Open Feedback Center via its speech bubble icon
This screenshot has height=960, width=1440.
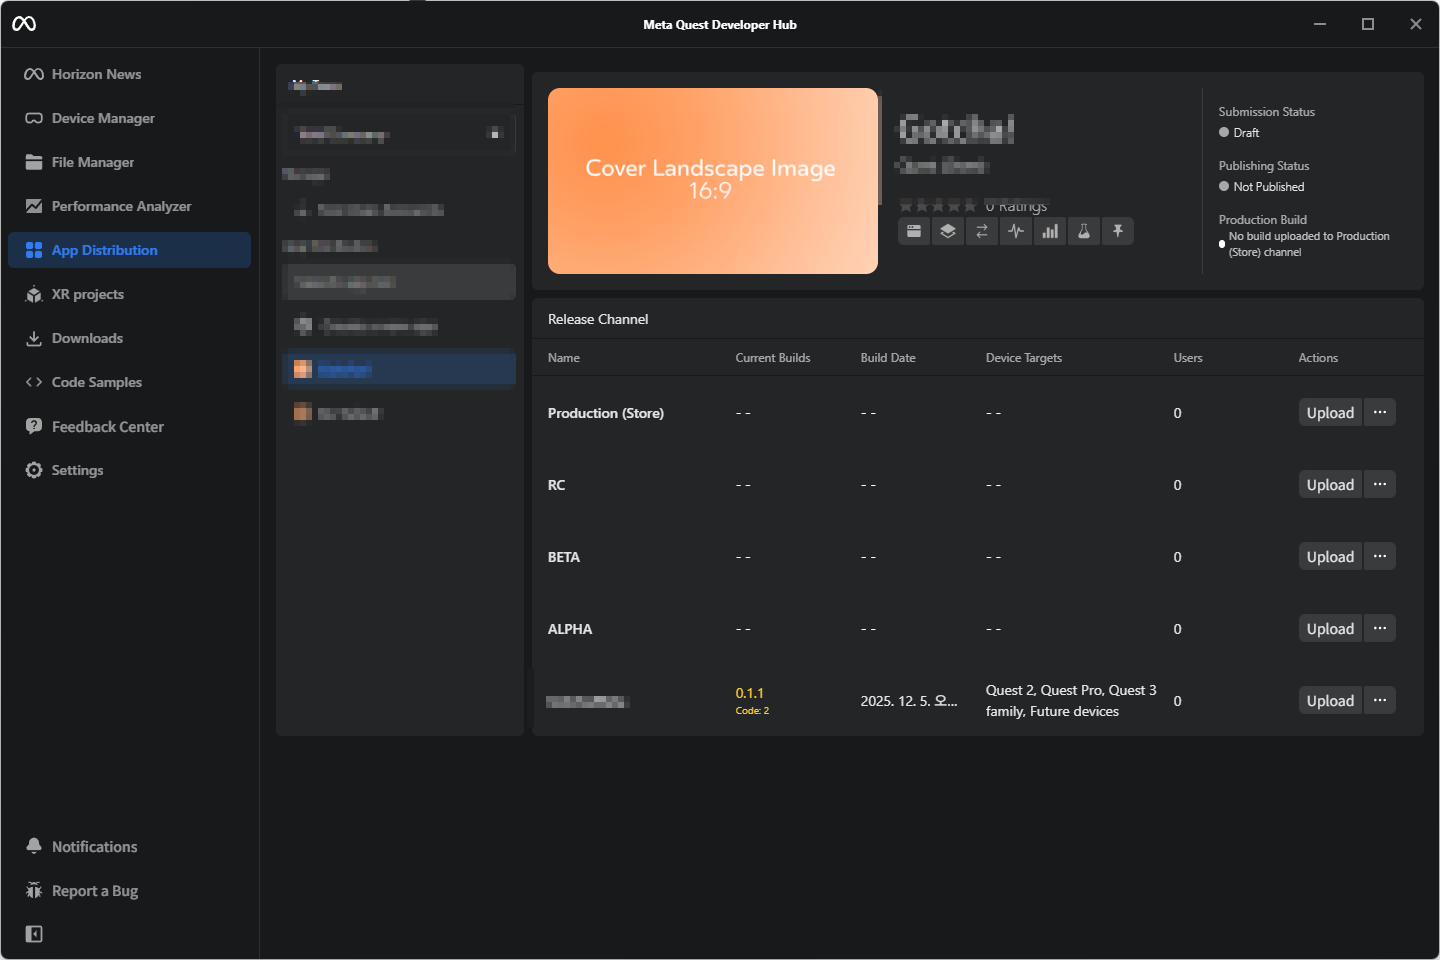coord(34,426)
